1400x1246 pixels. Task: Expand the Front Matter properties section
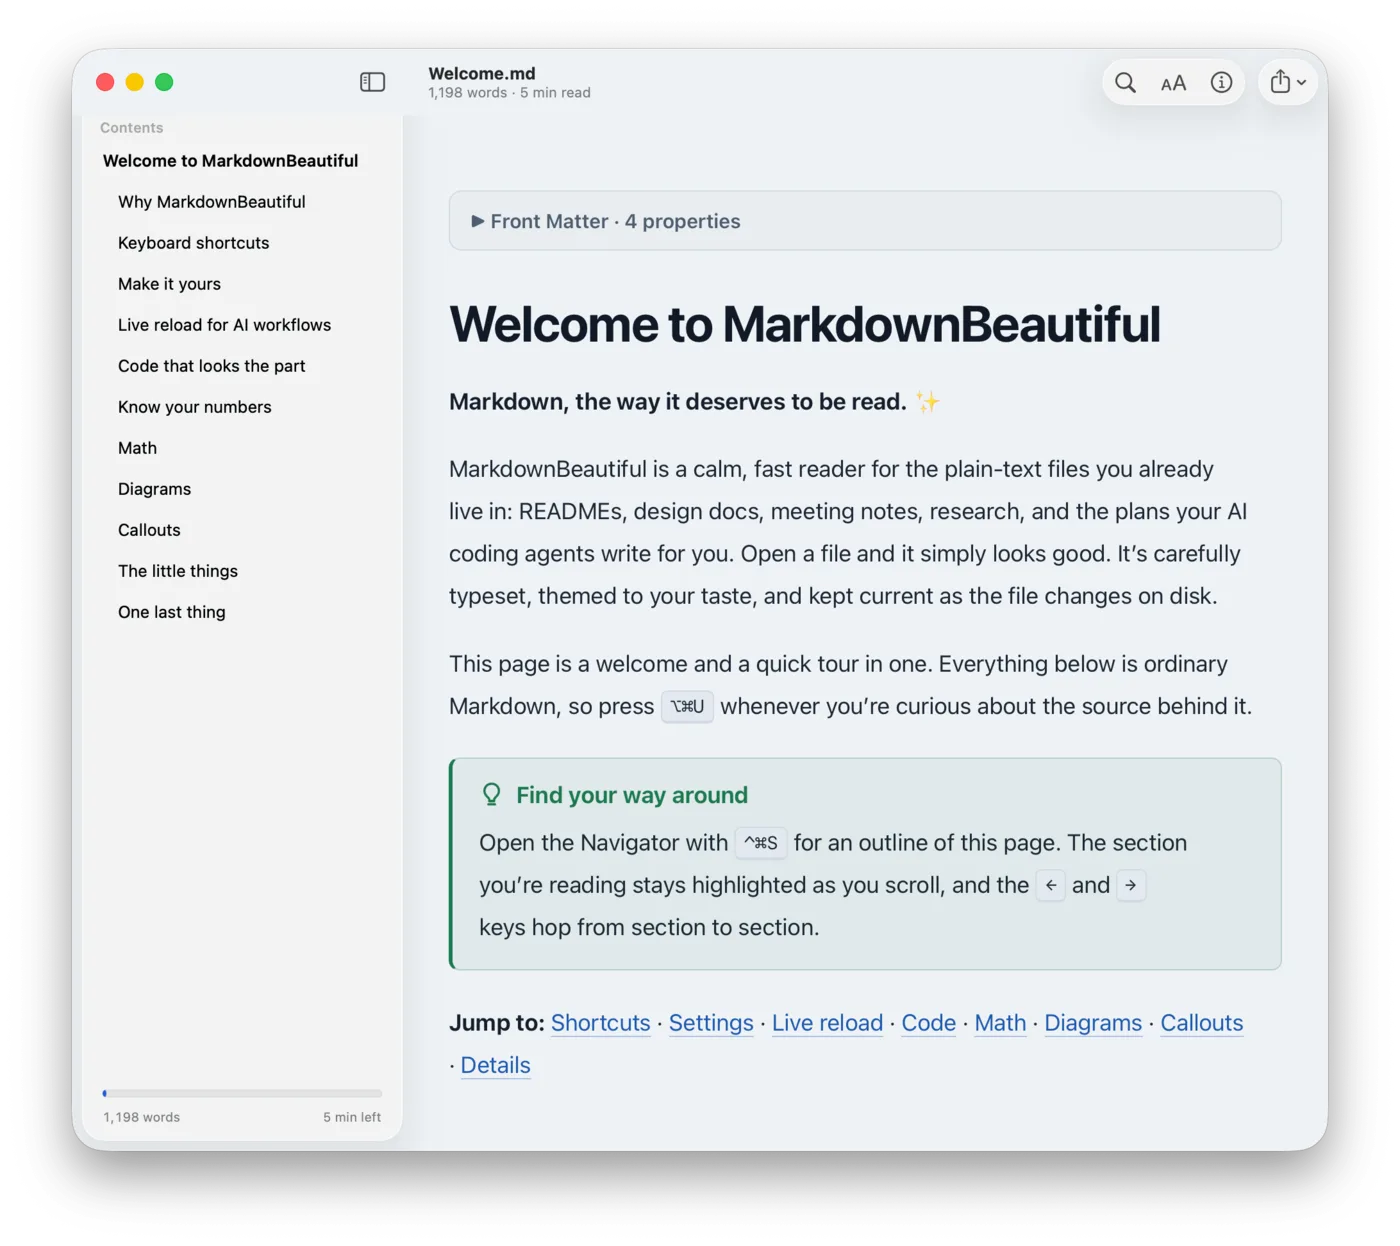(865, 221)
